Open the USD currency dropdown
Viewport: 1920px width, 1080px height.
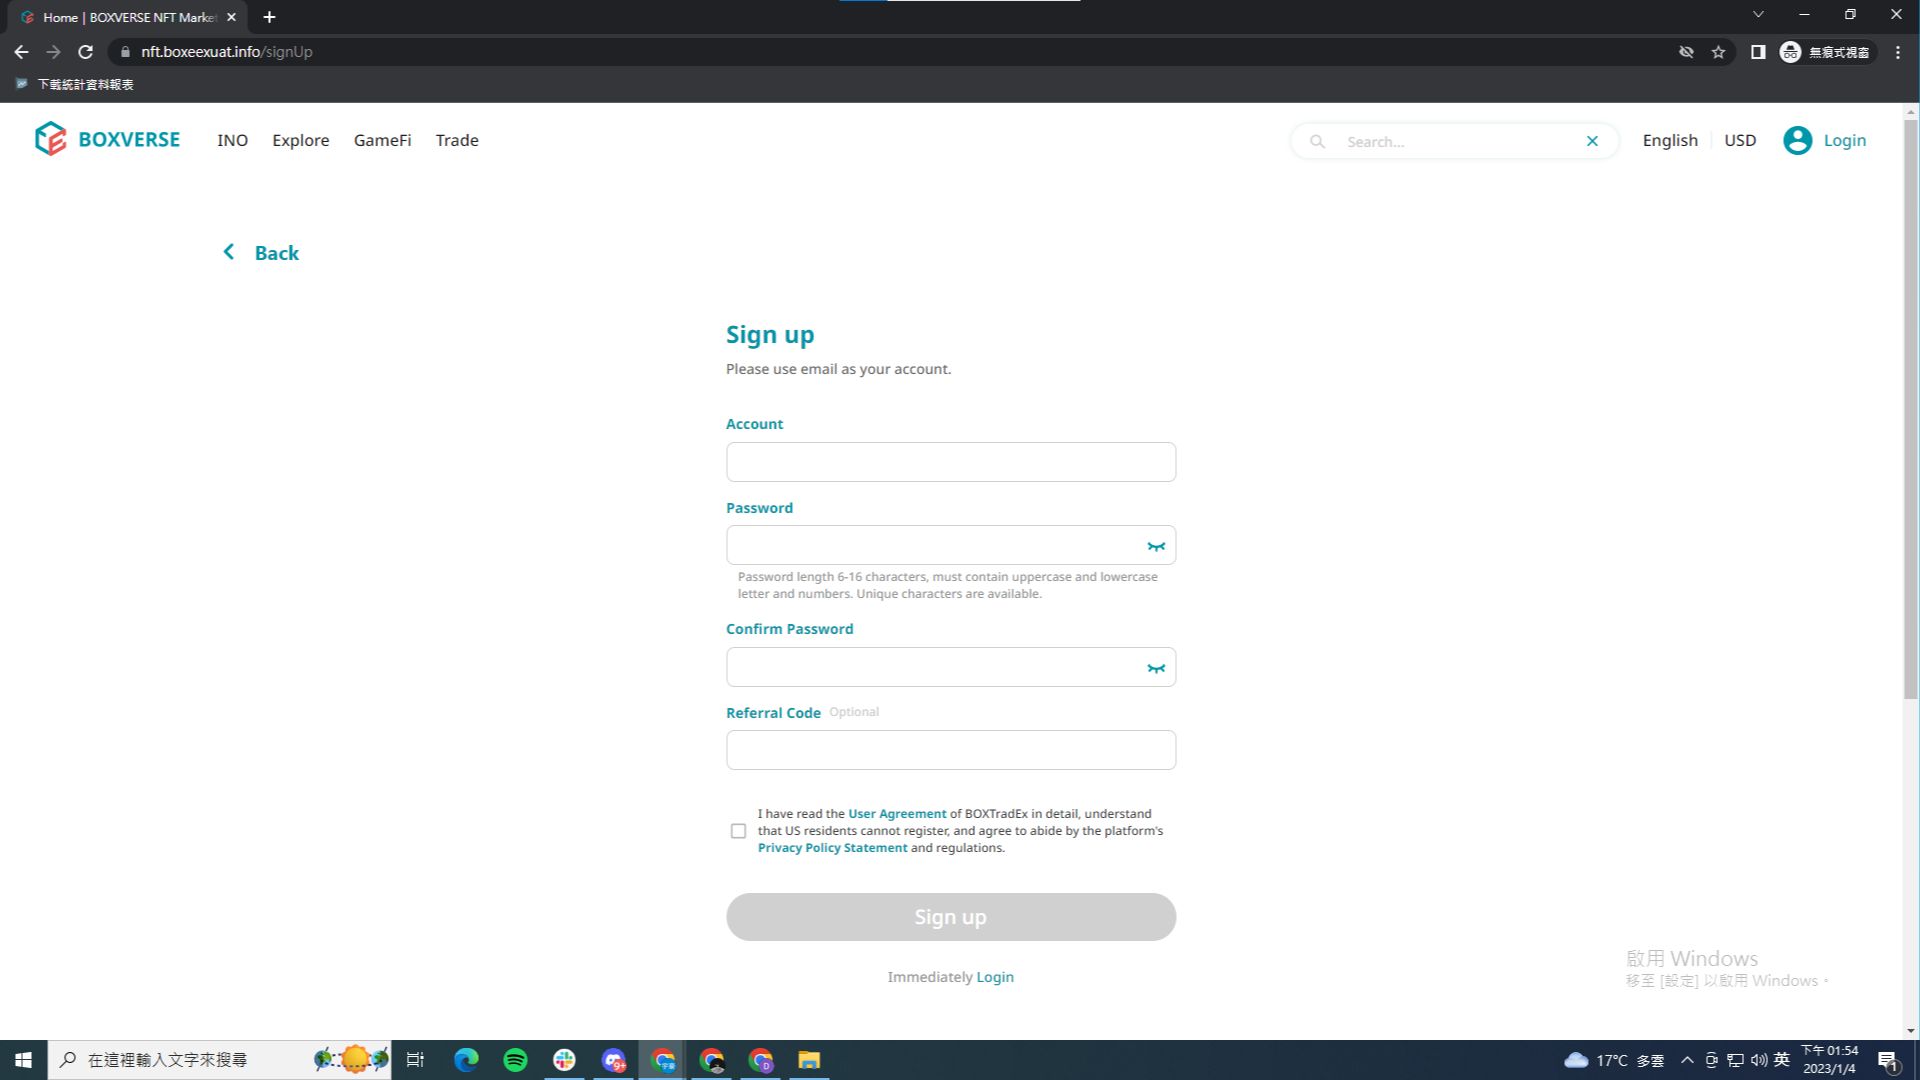[1739, 140]
